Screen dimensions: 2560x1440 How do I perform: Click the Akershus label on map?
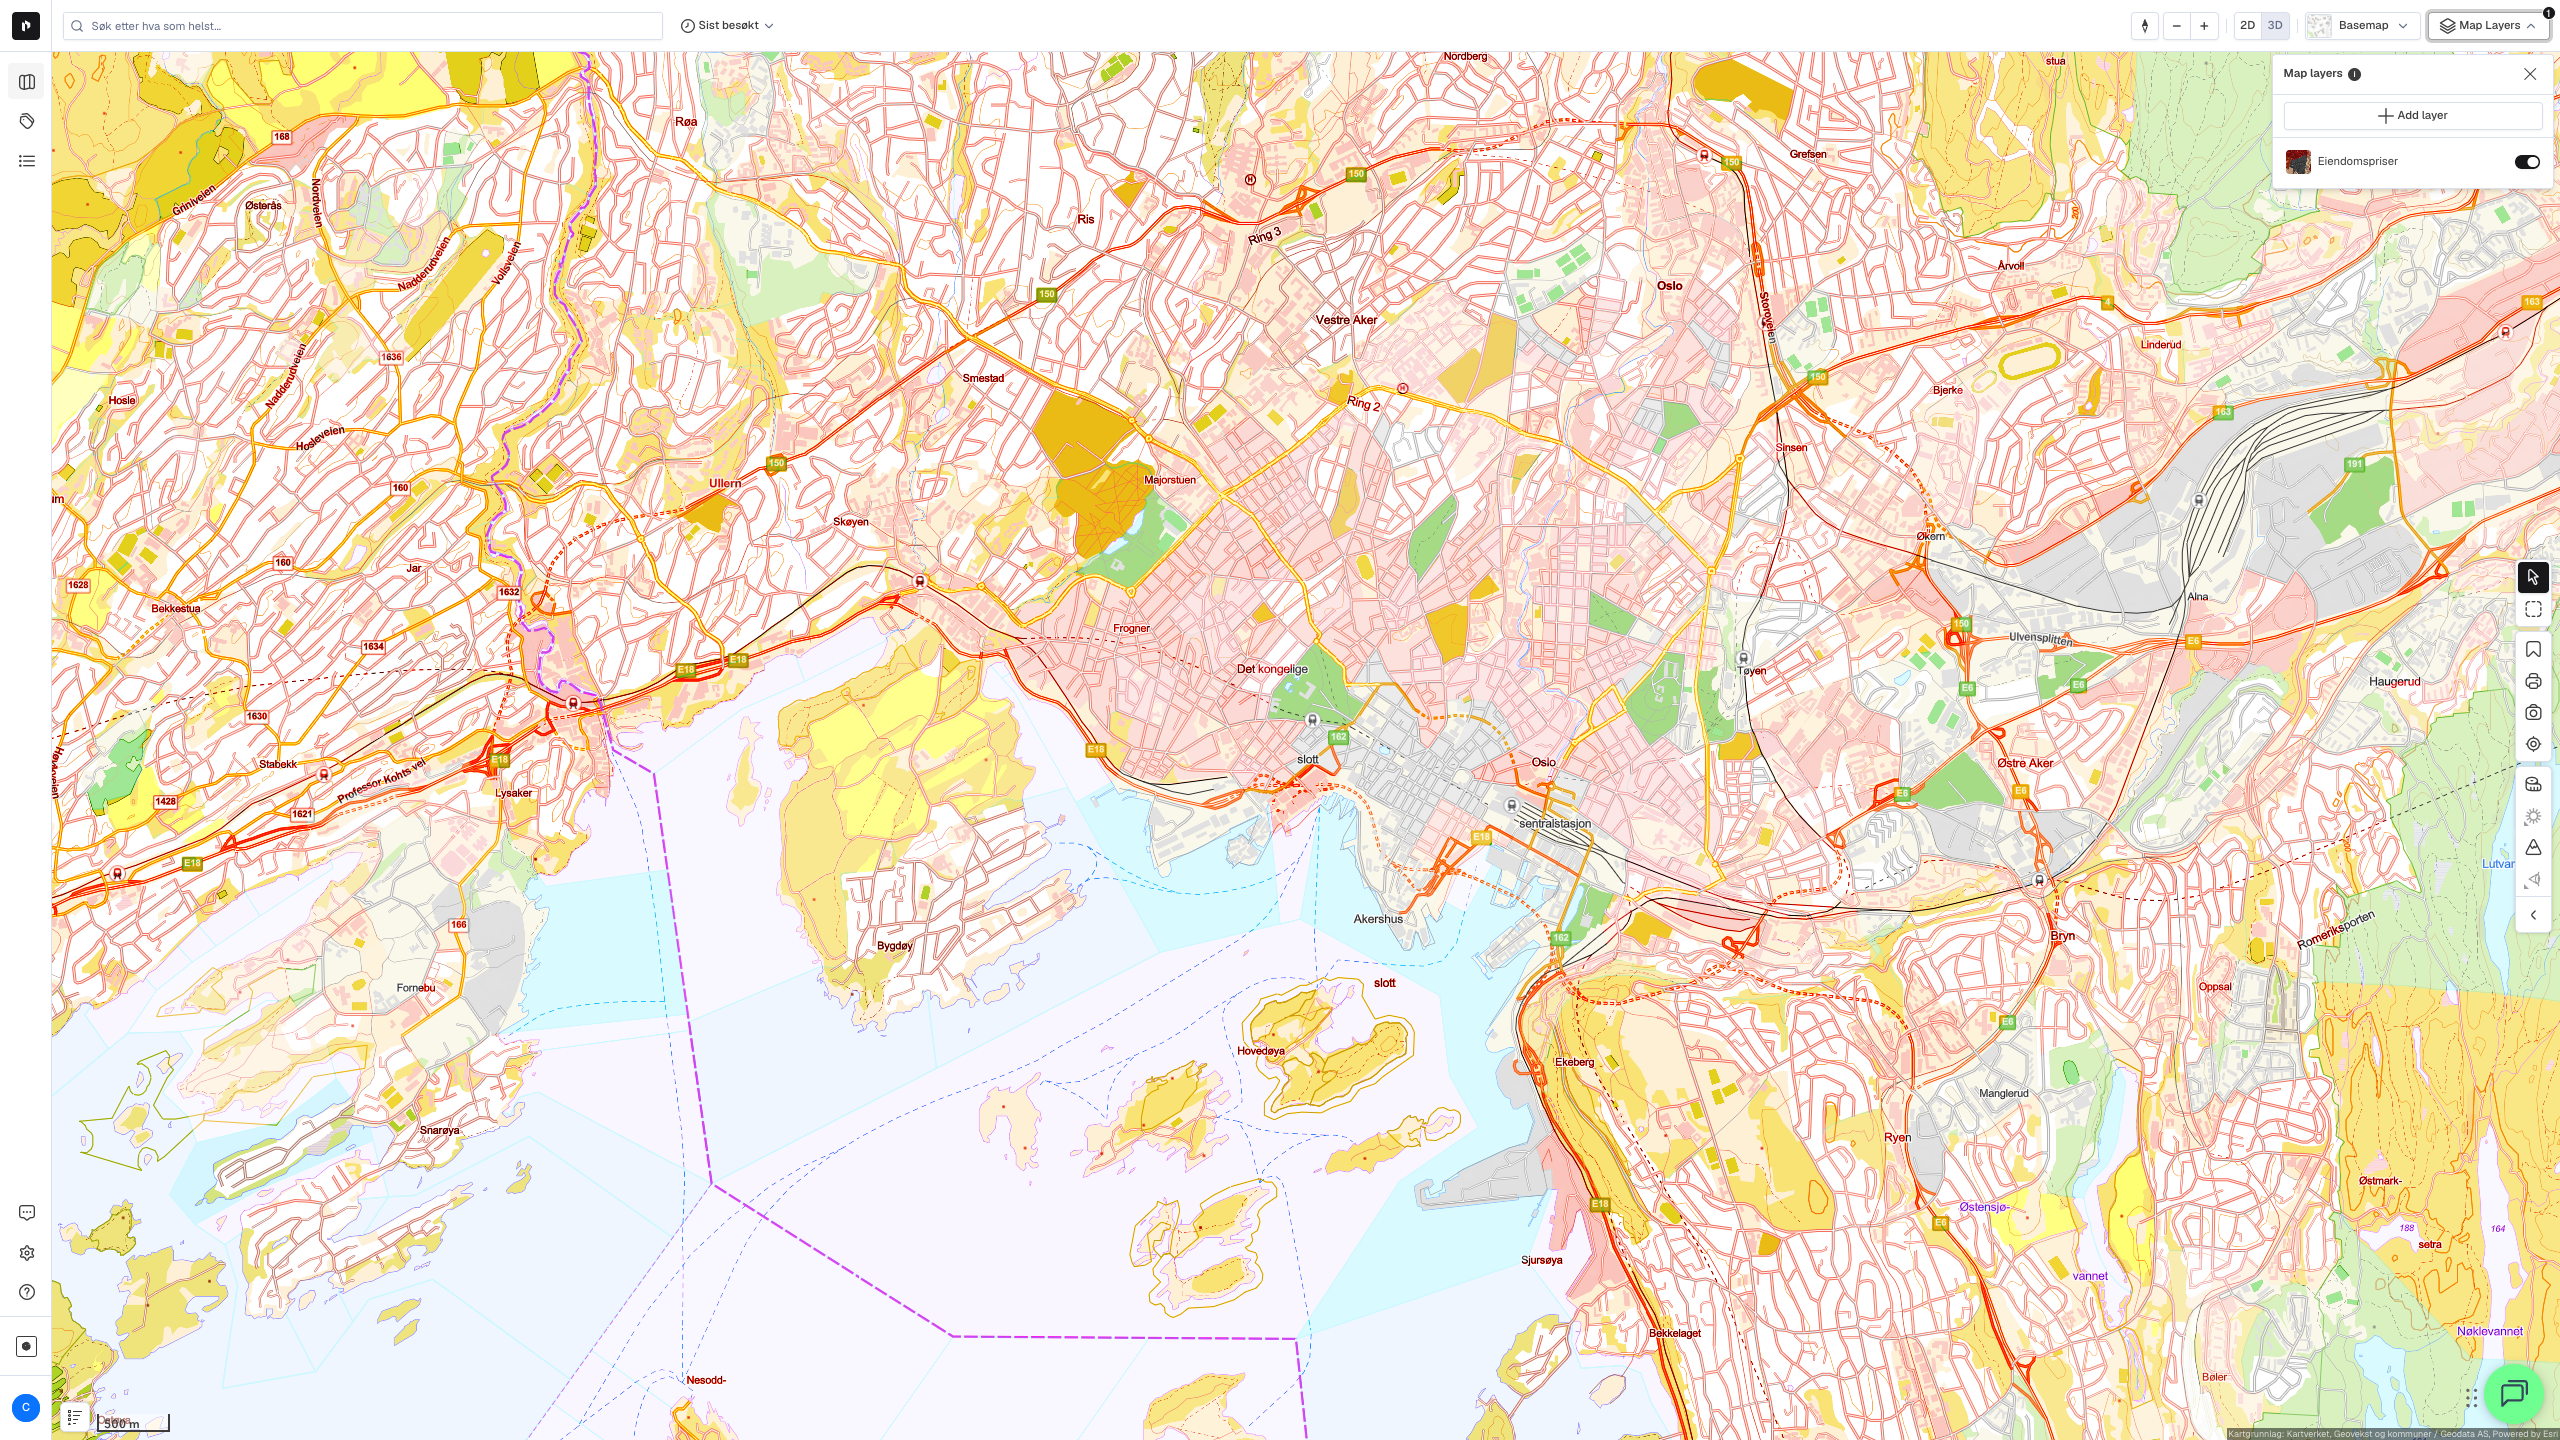point(1378,919)
